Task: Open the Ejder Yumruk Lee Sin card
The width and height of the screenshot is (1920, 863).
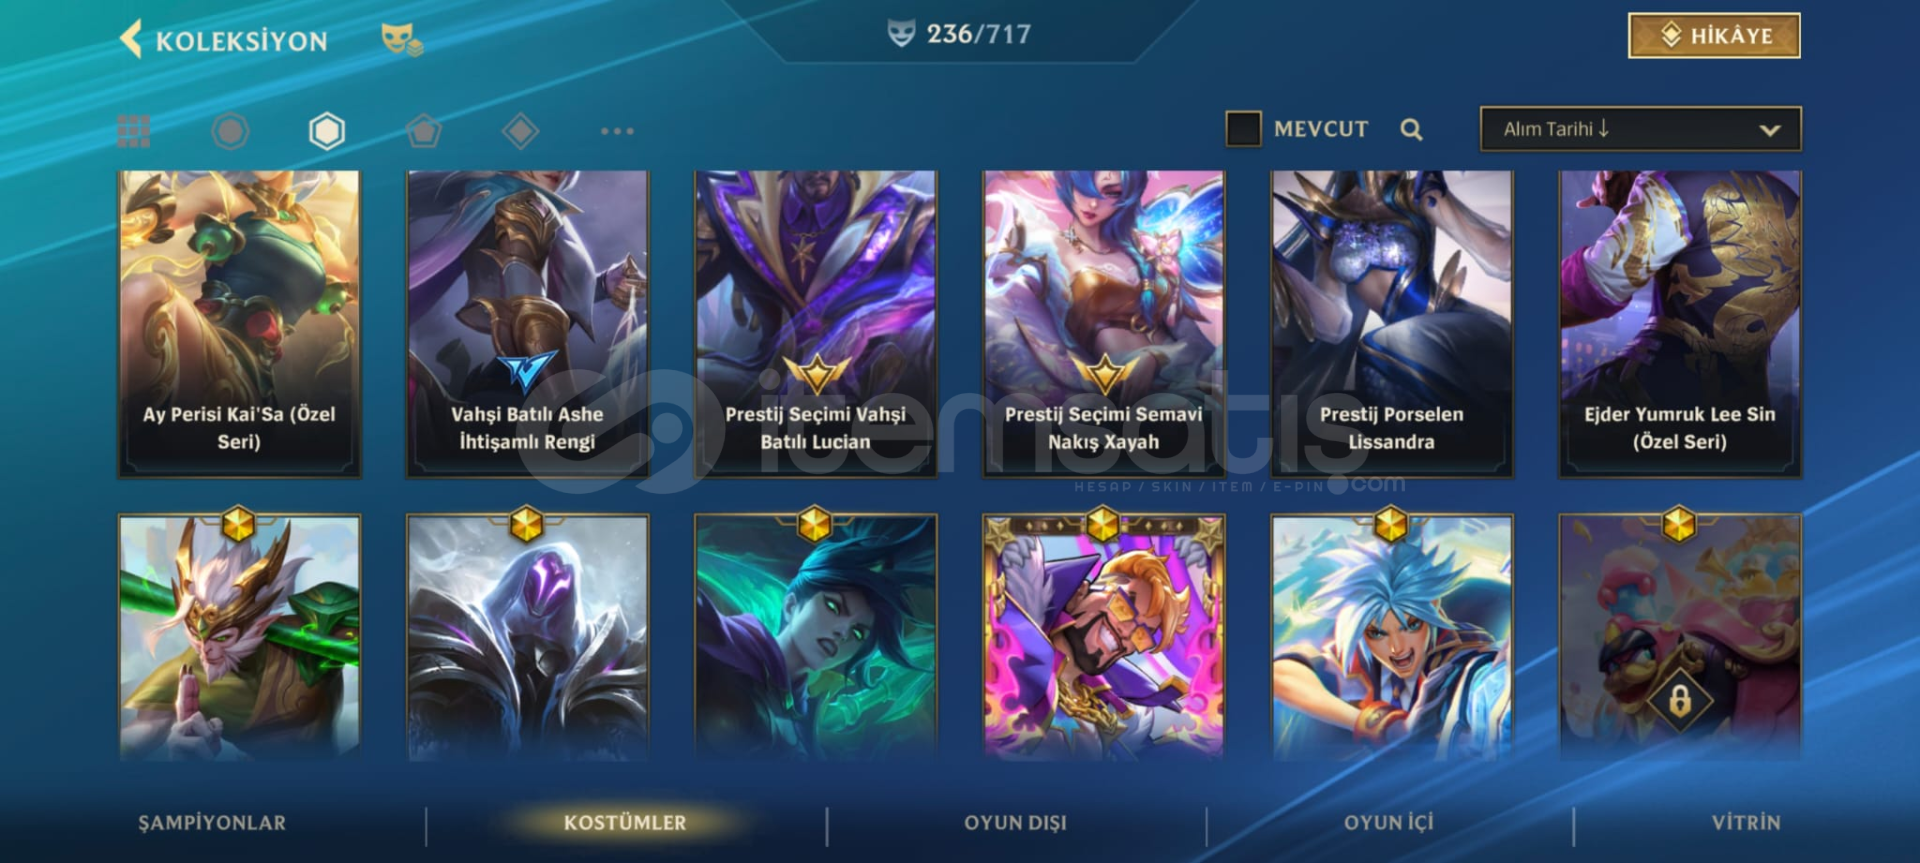Action: (x=1680, y=324)
